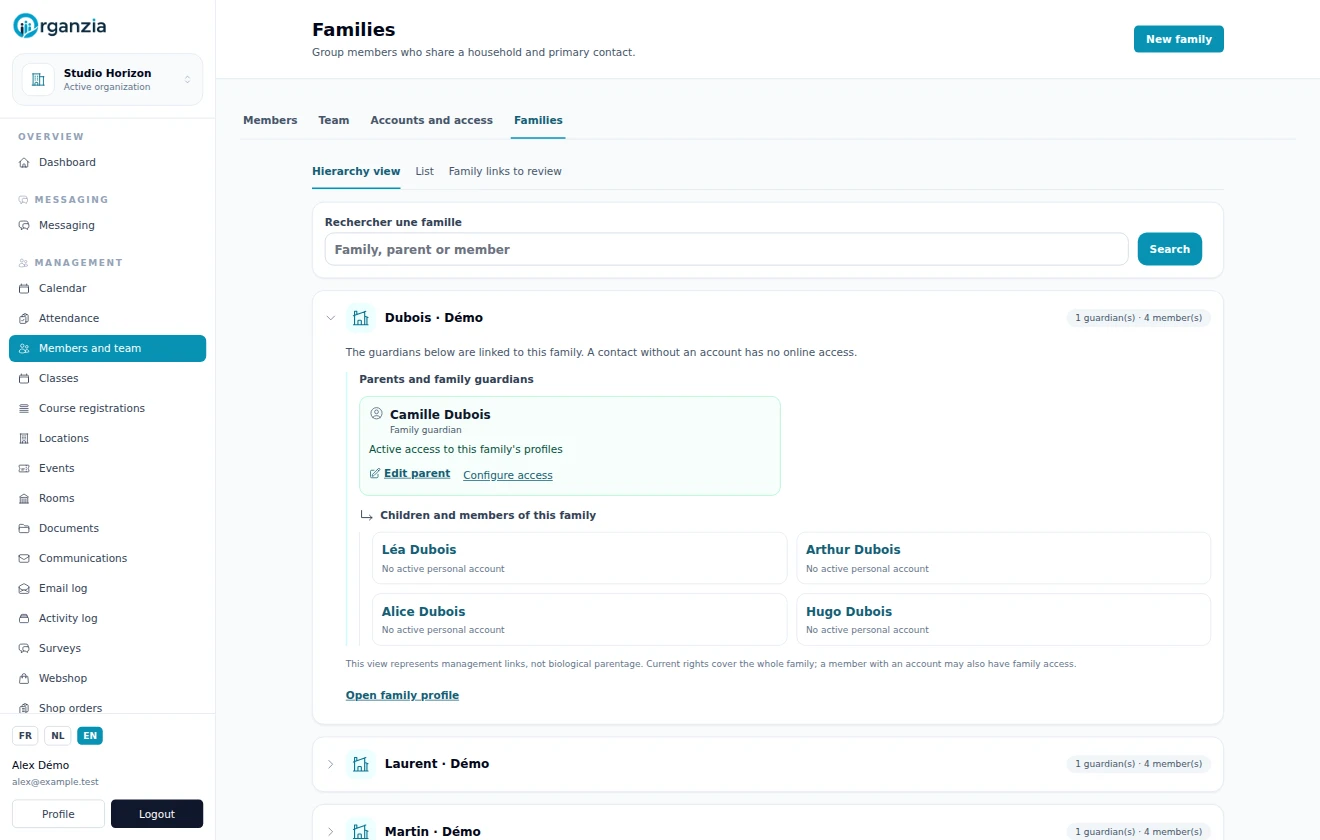Expand the Laurent · Démo family
1320x840 pixels.
click(331, 764)
